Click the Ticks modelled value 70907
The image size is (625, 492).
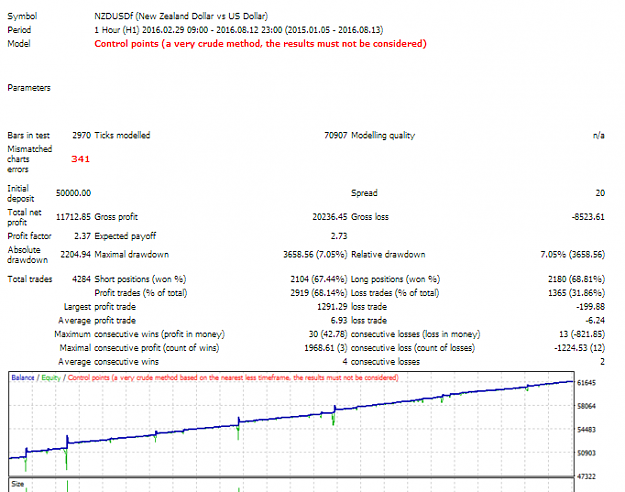[336, 136]
